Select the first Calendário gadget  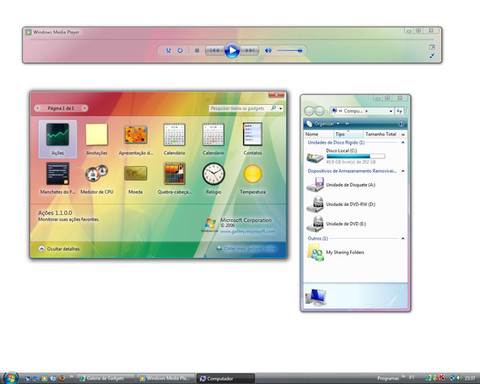tap(174, 139)
